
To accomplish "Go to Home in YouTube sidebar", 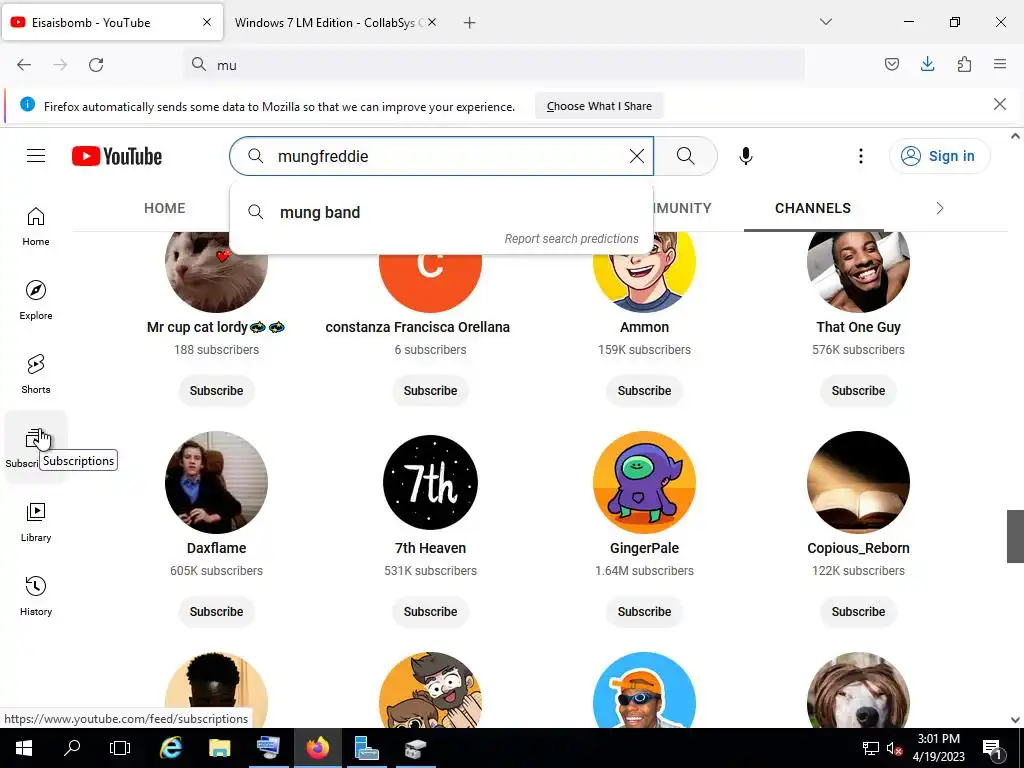I will (x=36, y=227).
